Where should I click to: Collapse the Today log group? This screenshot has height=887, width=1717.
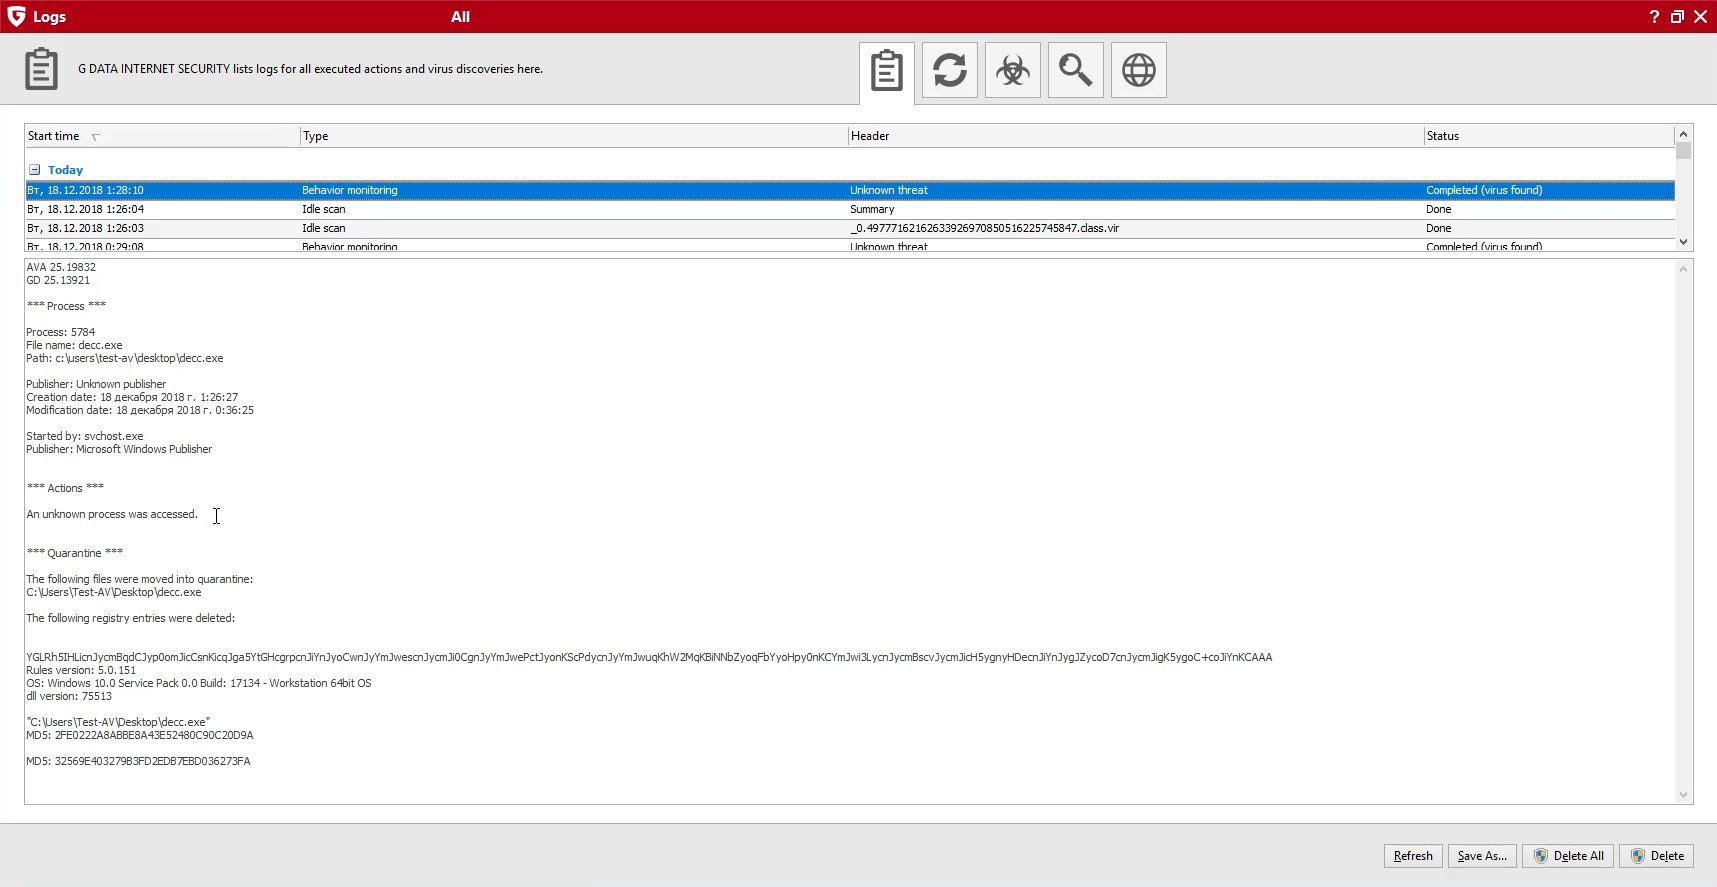tap(34, 170)
